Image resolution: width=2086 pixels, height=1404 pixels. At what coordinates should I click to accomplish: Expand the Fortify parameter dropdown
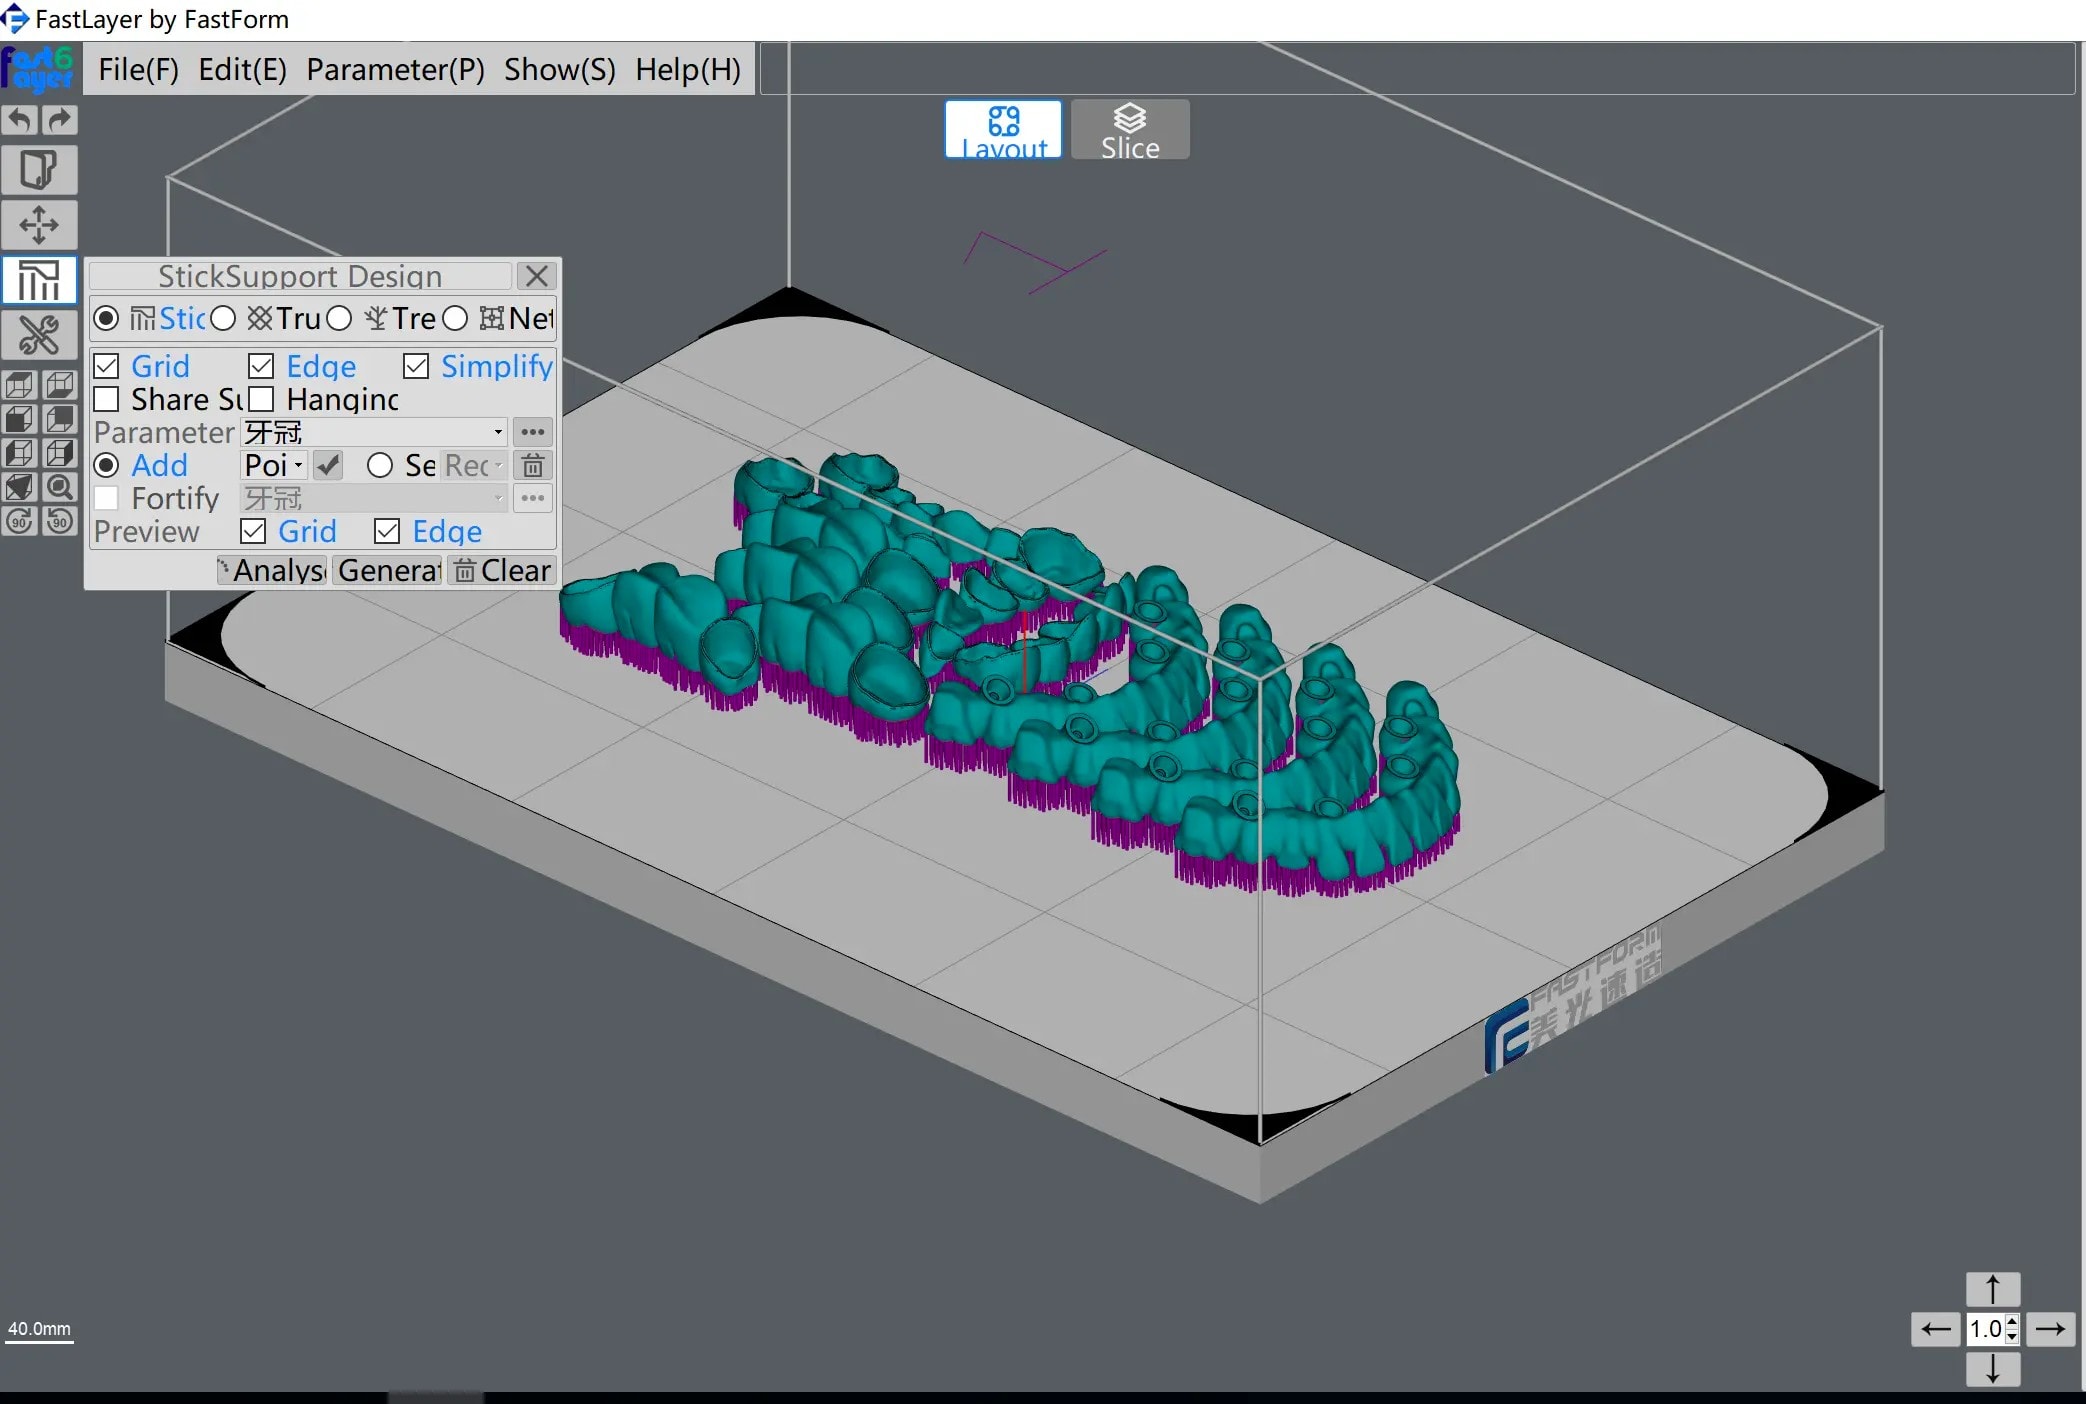coord(497,498)
